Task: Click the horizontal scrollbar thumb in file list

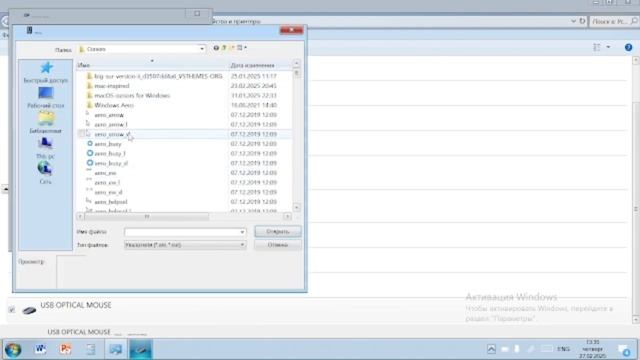Action: click(147, 216)
